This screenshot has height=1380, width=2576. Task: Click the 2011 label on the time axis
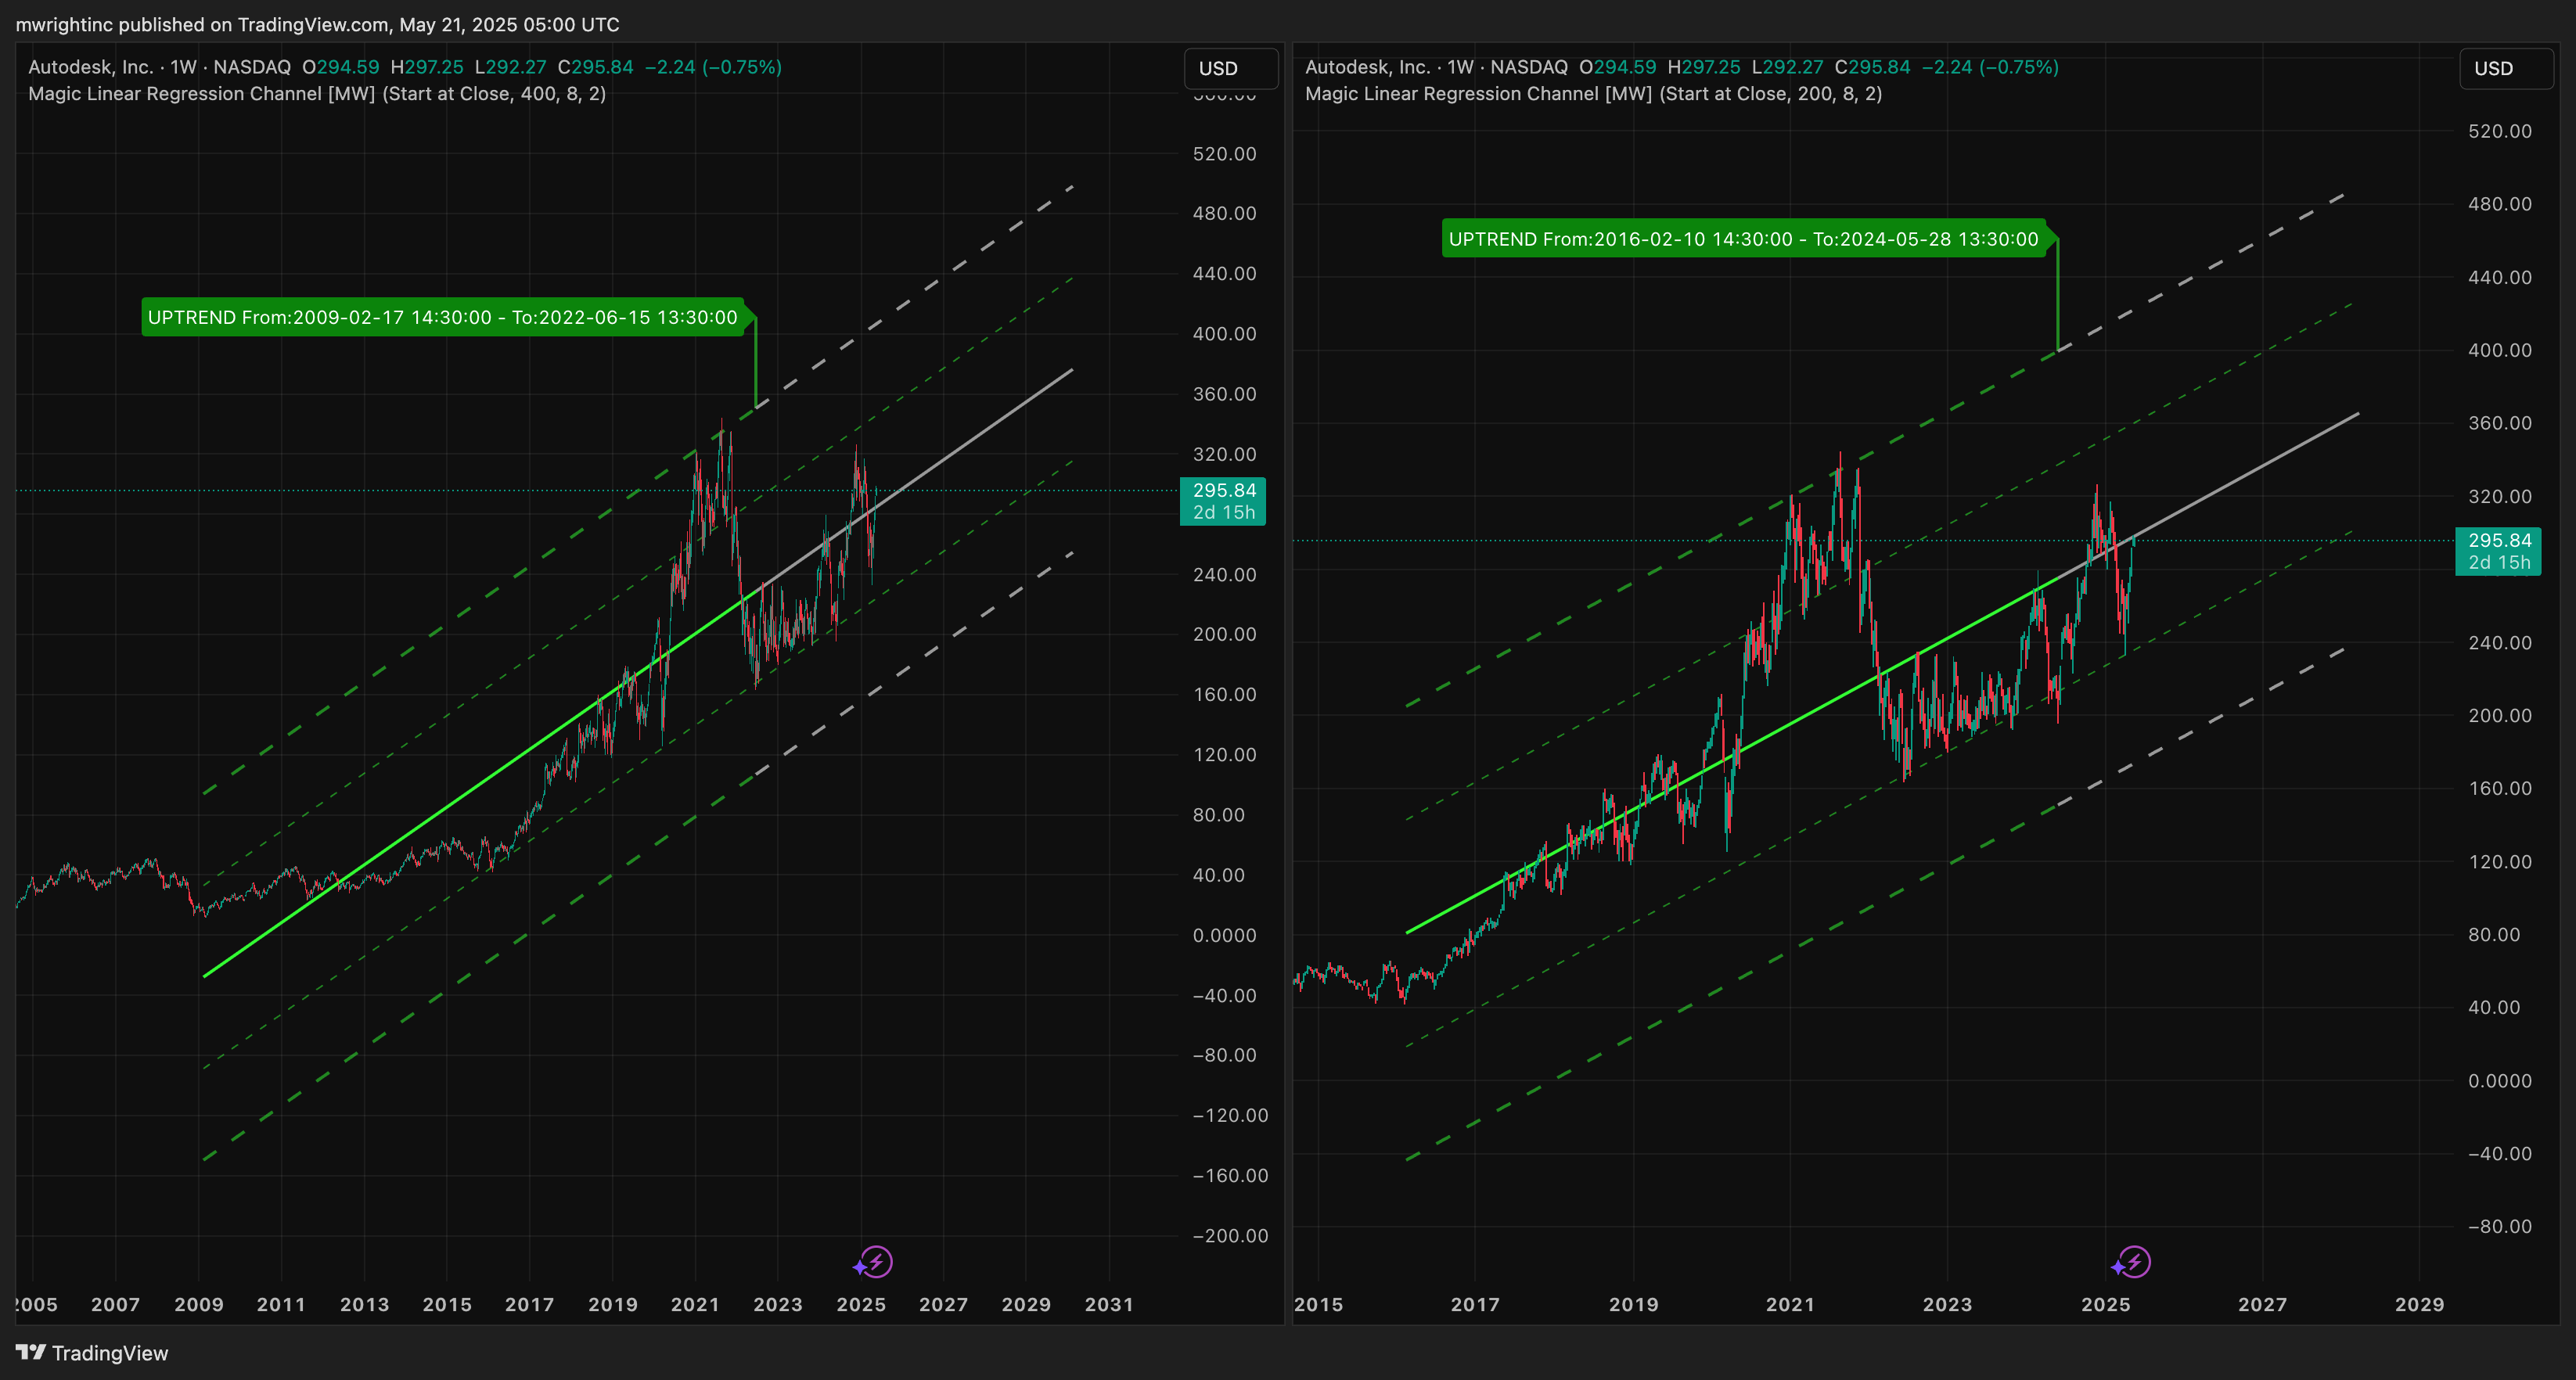[281, 1304]
